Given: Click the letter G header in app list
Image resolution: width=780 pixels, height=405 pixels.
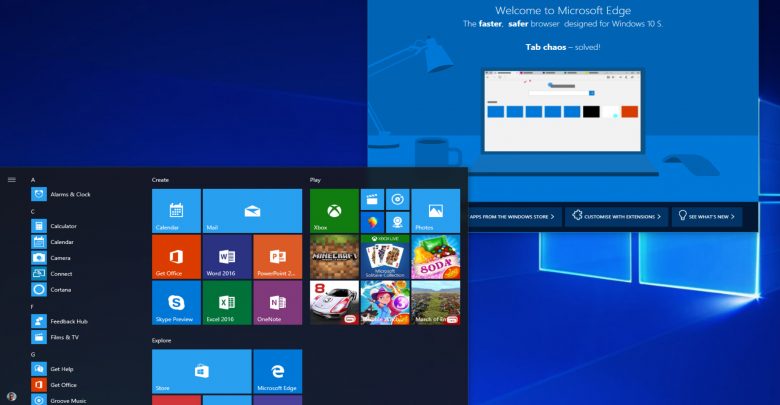Looking at the screenshot, I should click(x=33, y=354).
